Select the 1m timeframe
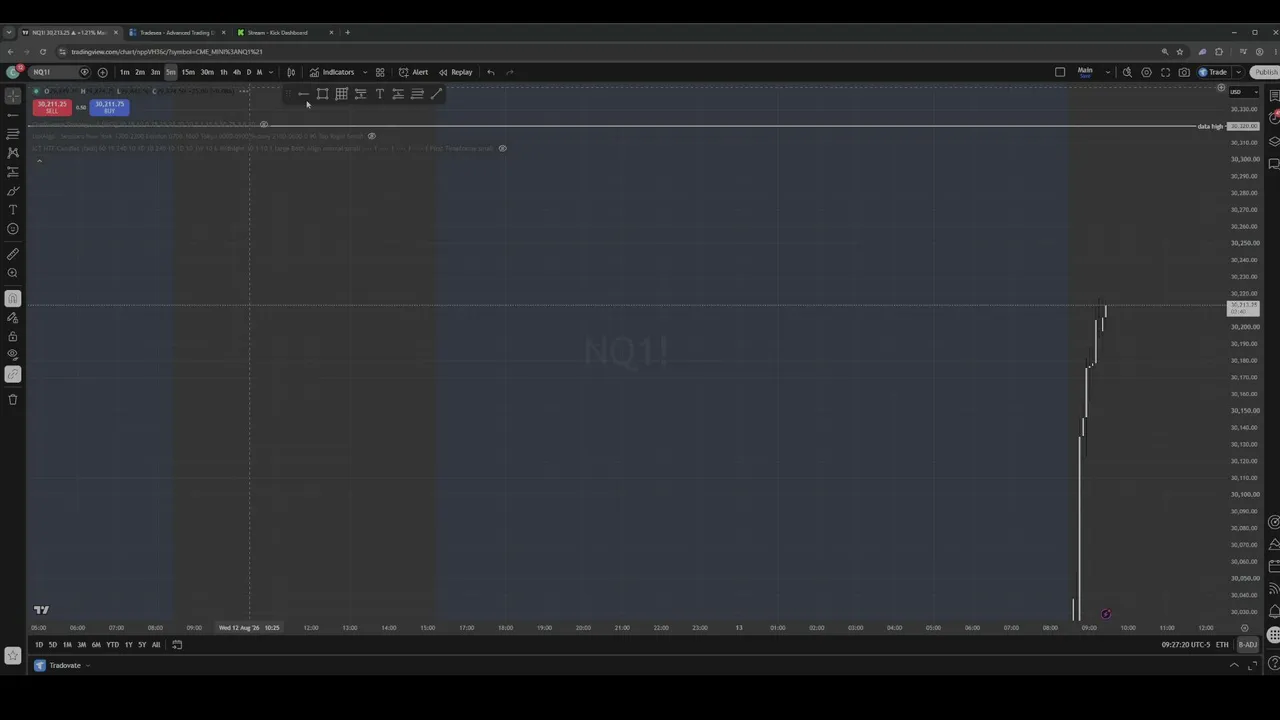The image size is (1280, 720). [x=124, y=72]
